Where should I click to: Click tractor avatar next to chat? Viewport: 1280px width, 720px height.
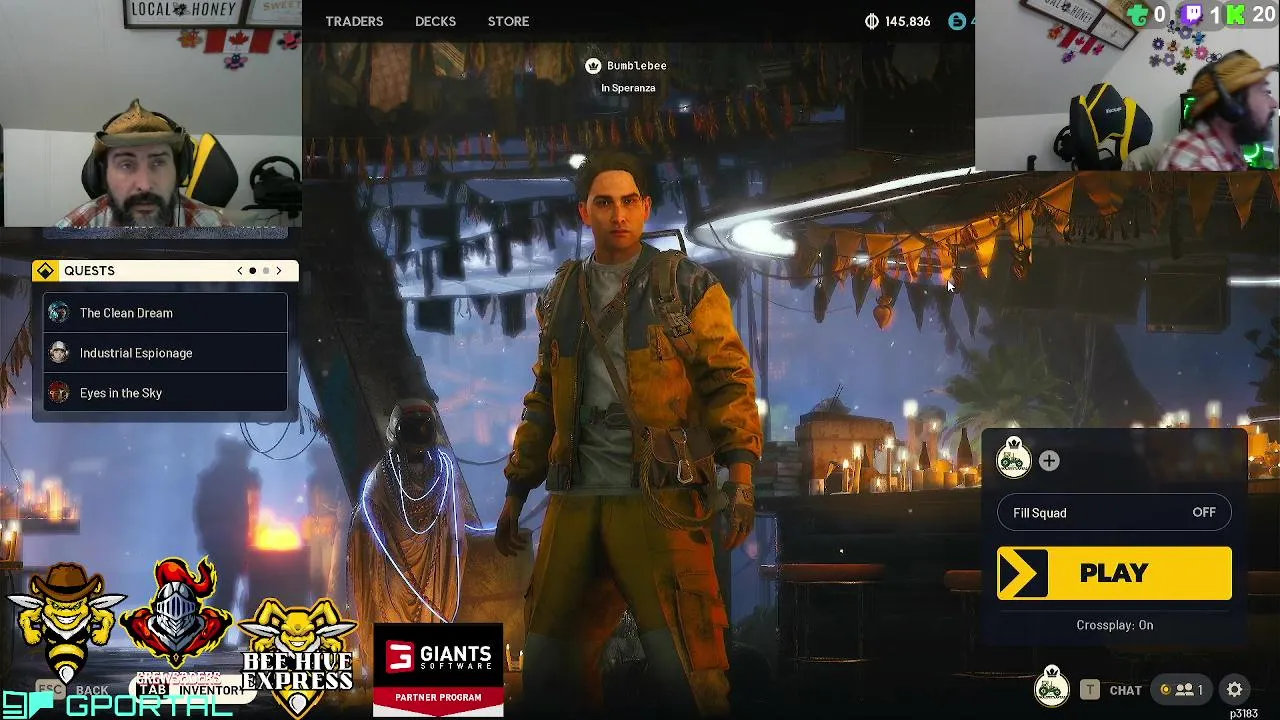click(1051, 688)
